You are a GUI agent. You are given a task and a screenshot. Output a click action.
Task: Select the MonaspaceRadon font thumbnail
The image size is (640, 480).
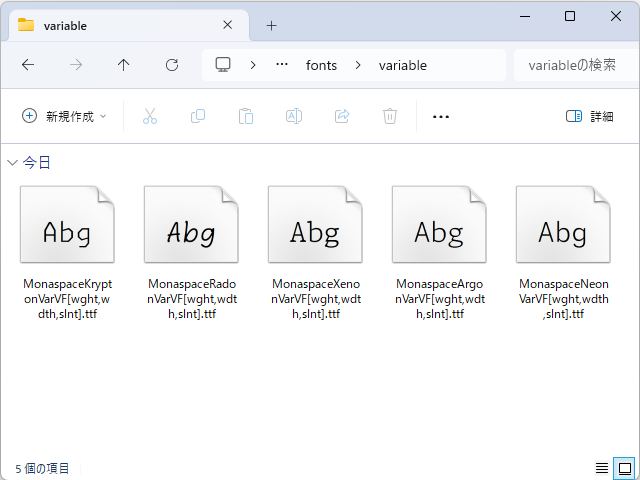191,224
